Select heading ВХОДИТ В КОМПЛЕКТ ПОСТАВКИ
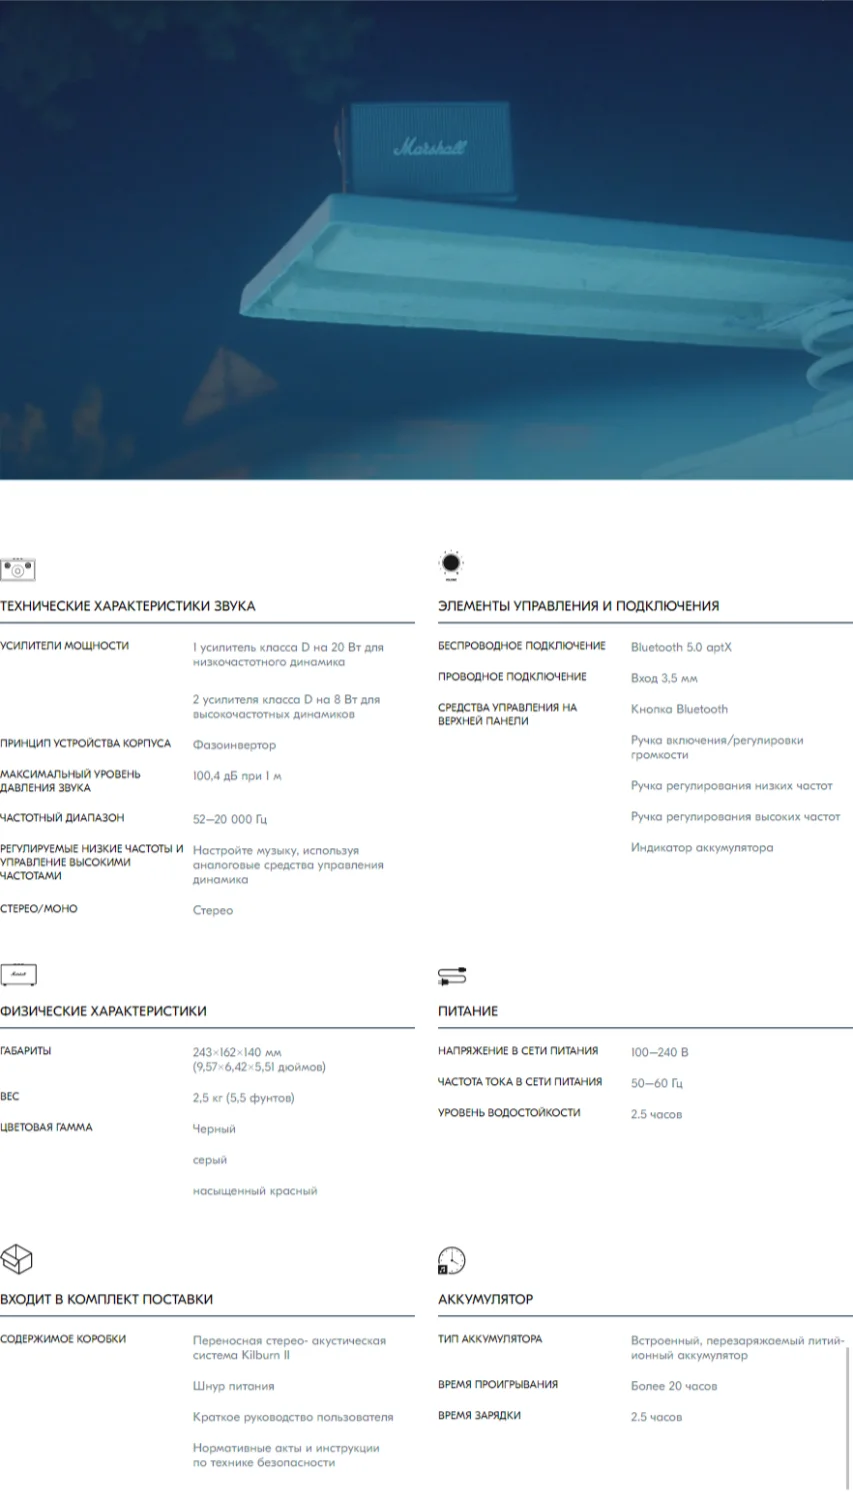 tap(107, 1299)
